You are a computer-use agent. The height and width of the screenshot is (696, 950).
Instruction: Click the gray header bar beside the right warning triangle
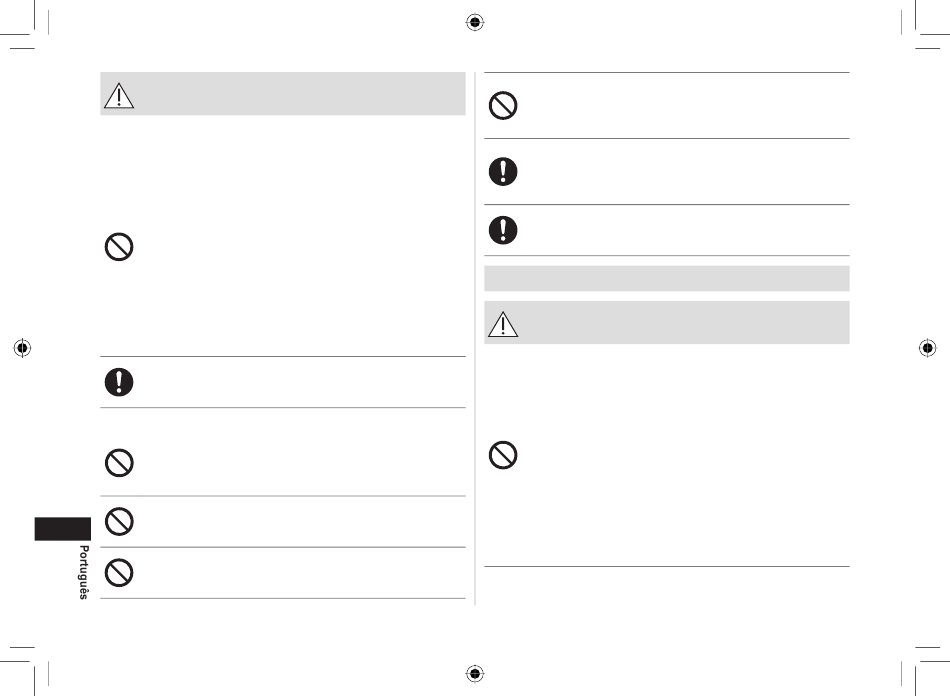pos(666,322)
